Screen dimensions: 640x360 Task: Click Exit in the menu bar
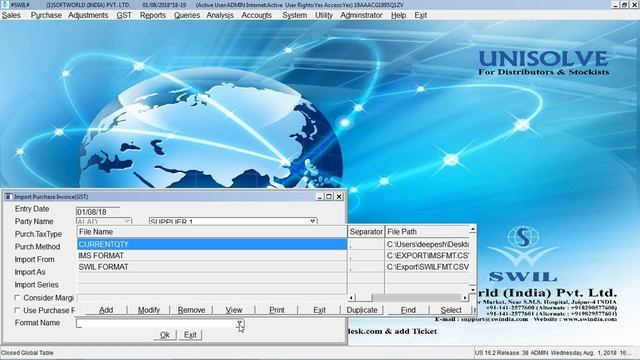coord(420,15)
